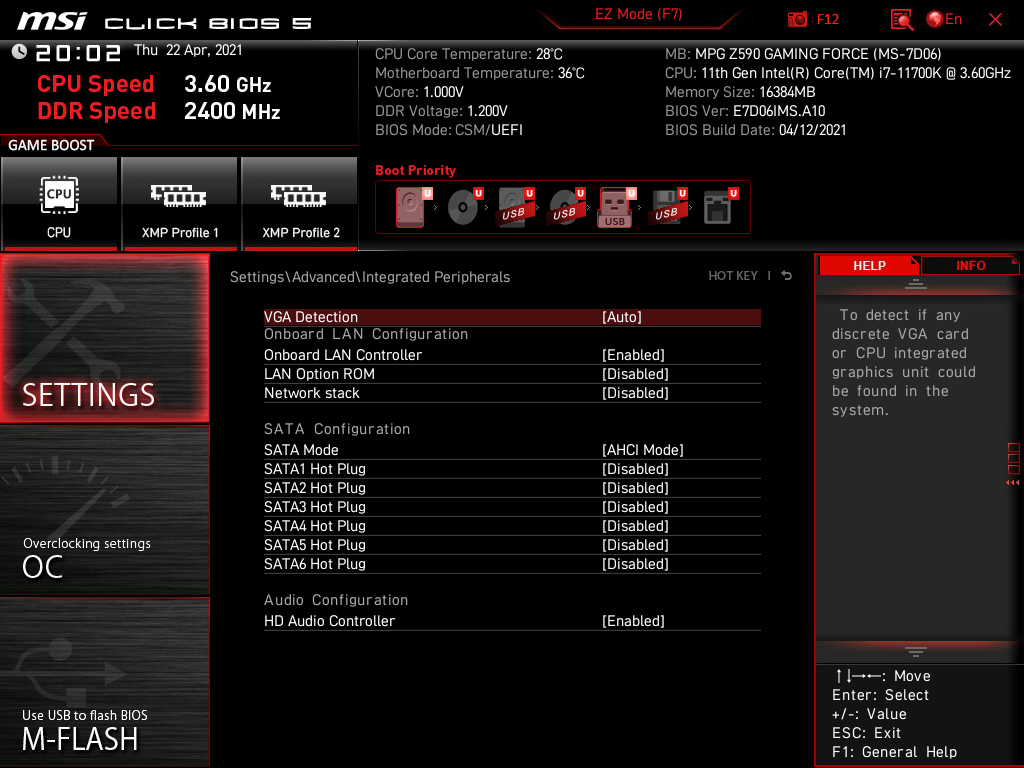Change SATA3 Hot Plug setting
The image size is (1024, 768).
coord(512,506)
